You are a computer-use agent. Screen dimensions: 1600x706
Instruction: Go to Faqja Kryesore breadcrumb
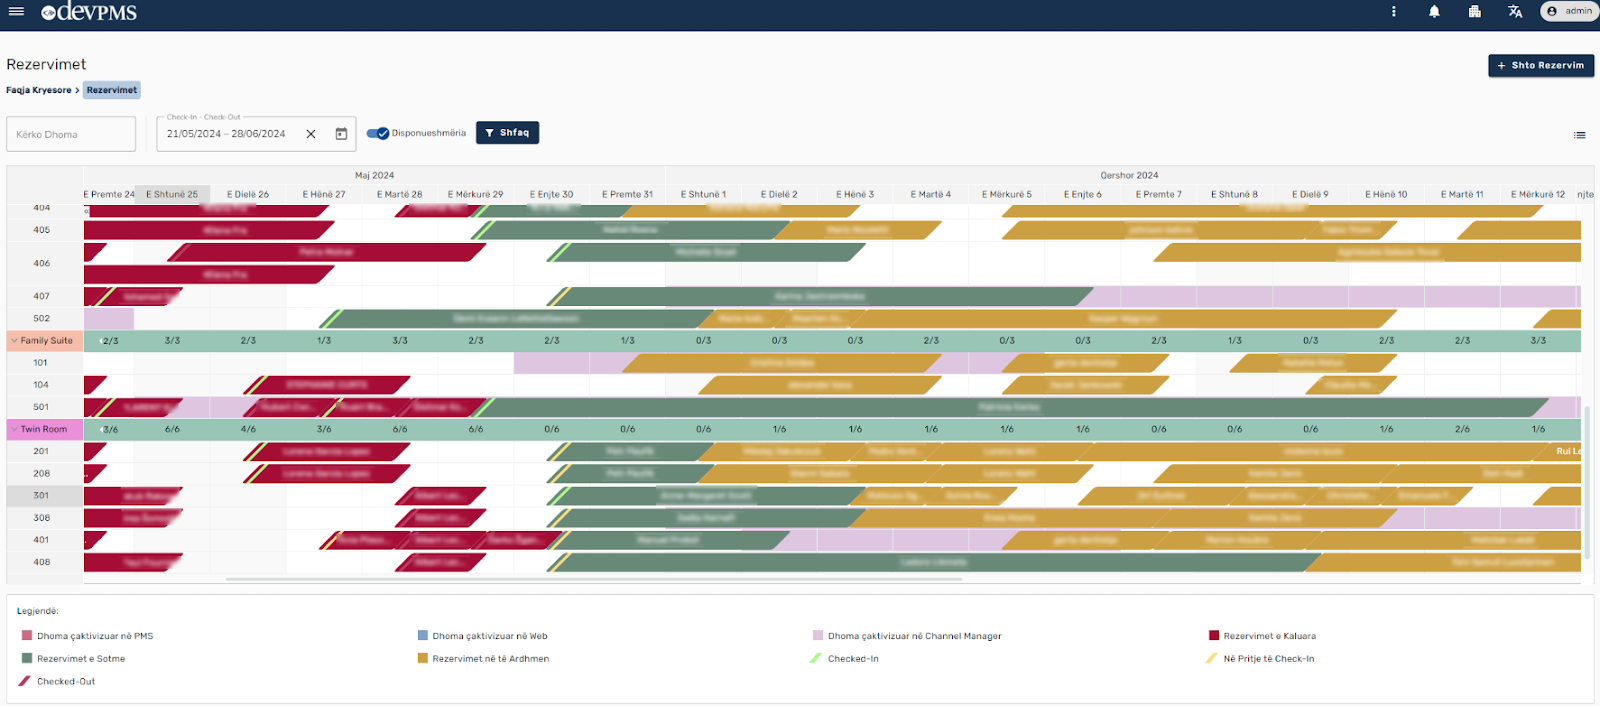point(39,90)
